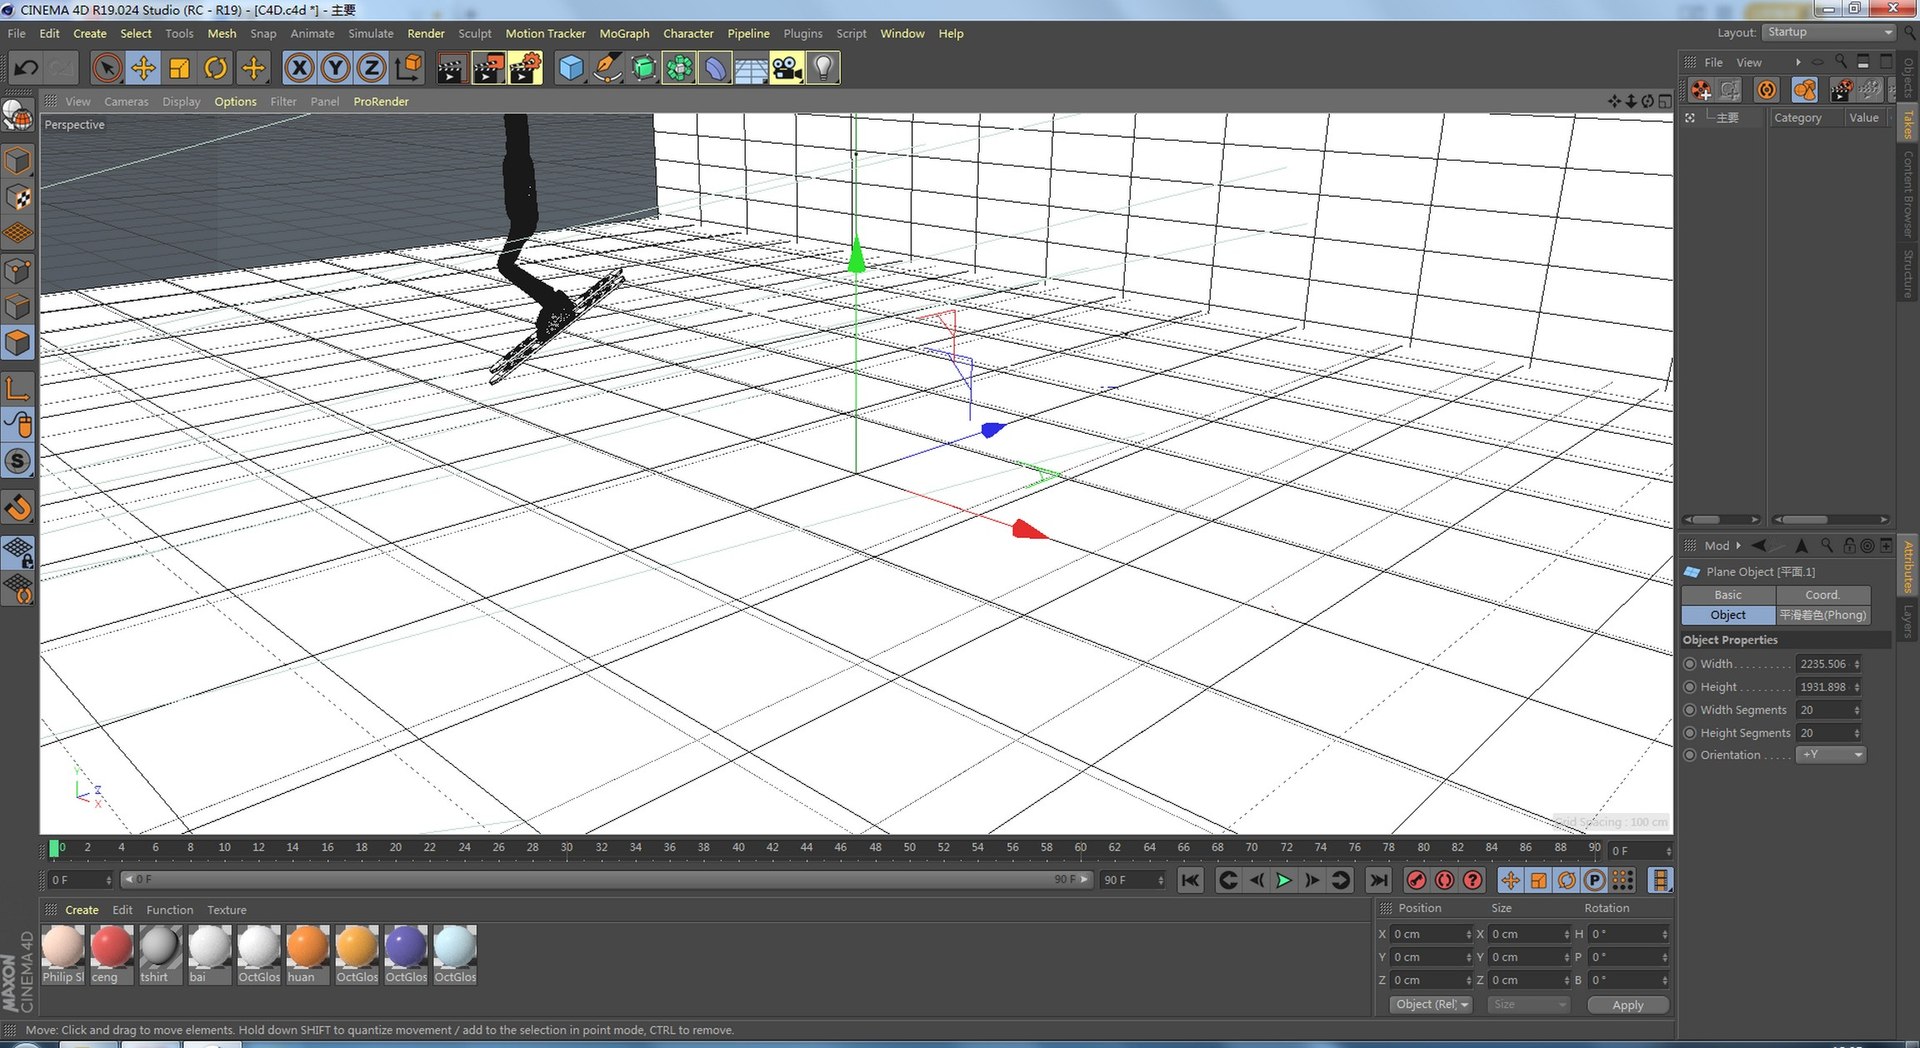Open Edit Render Settings icon

tap(525, 68)
